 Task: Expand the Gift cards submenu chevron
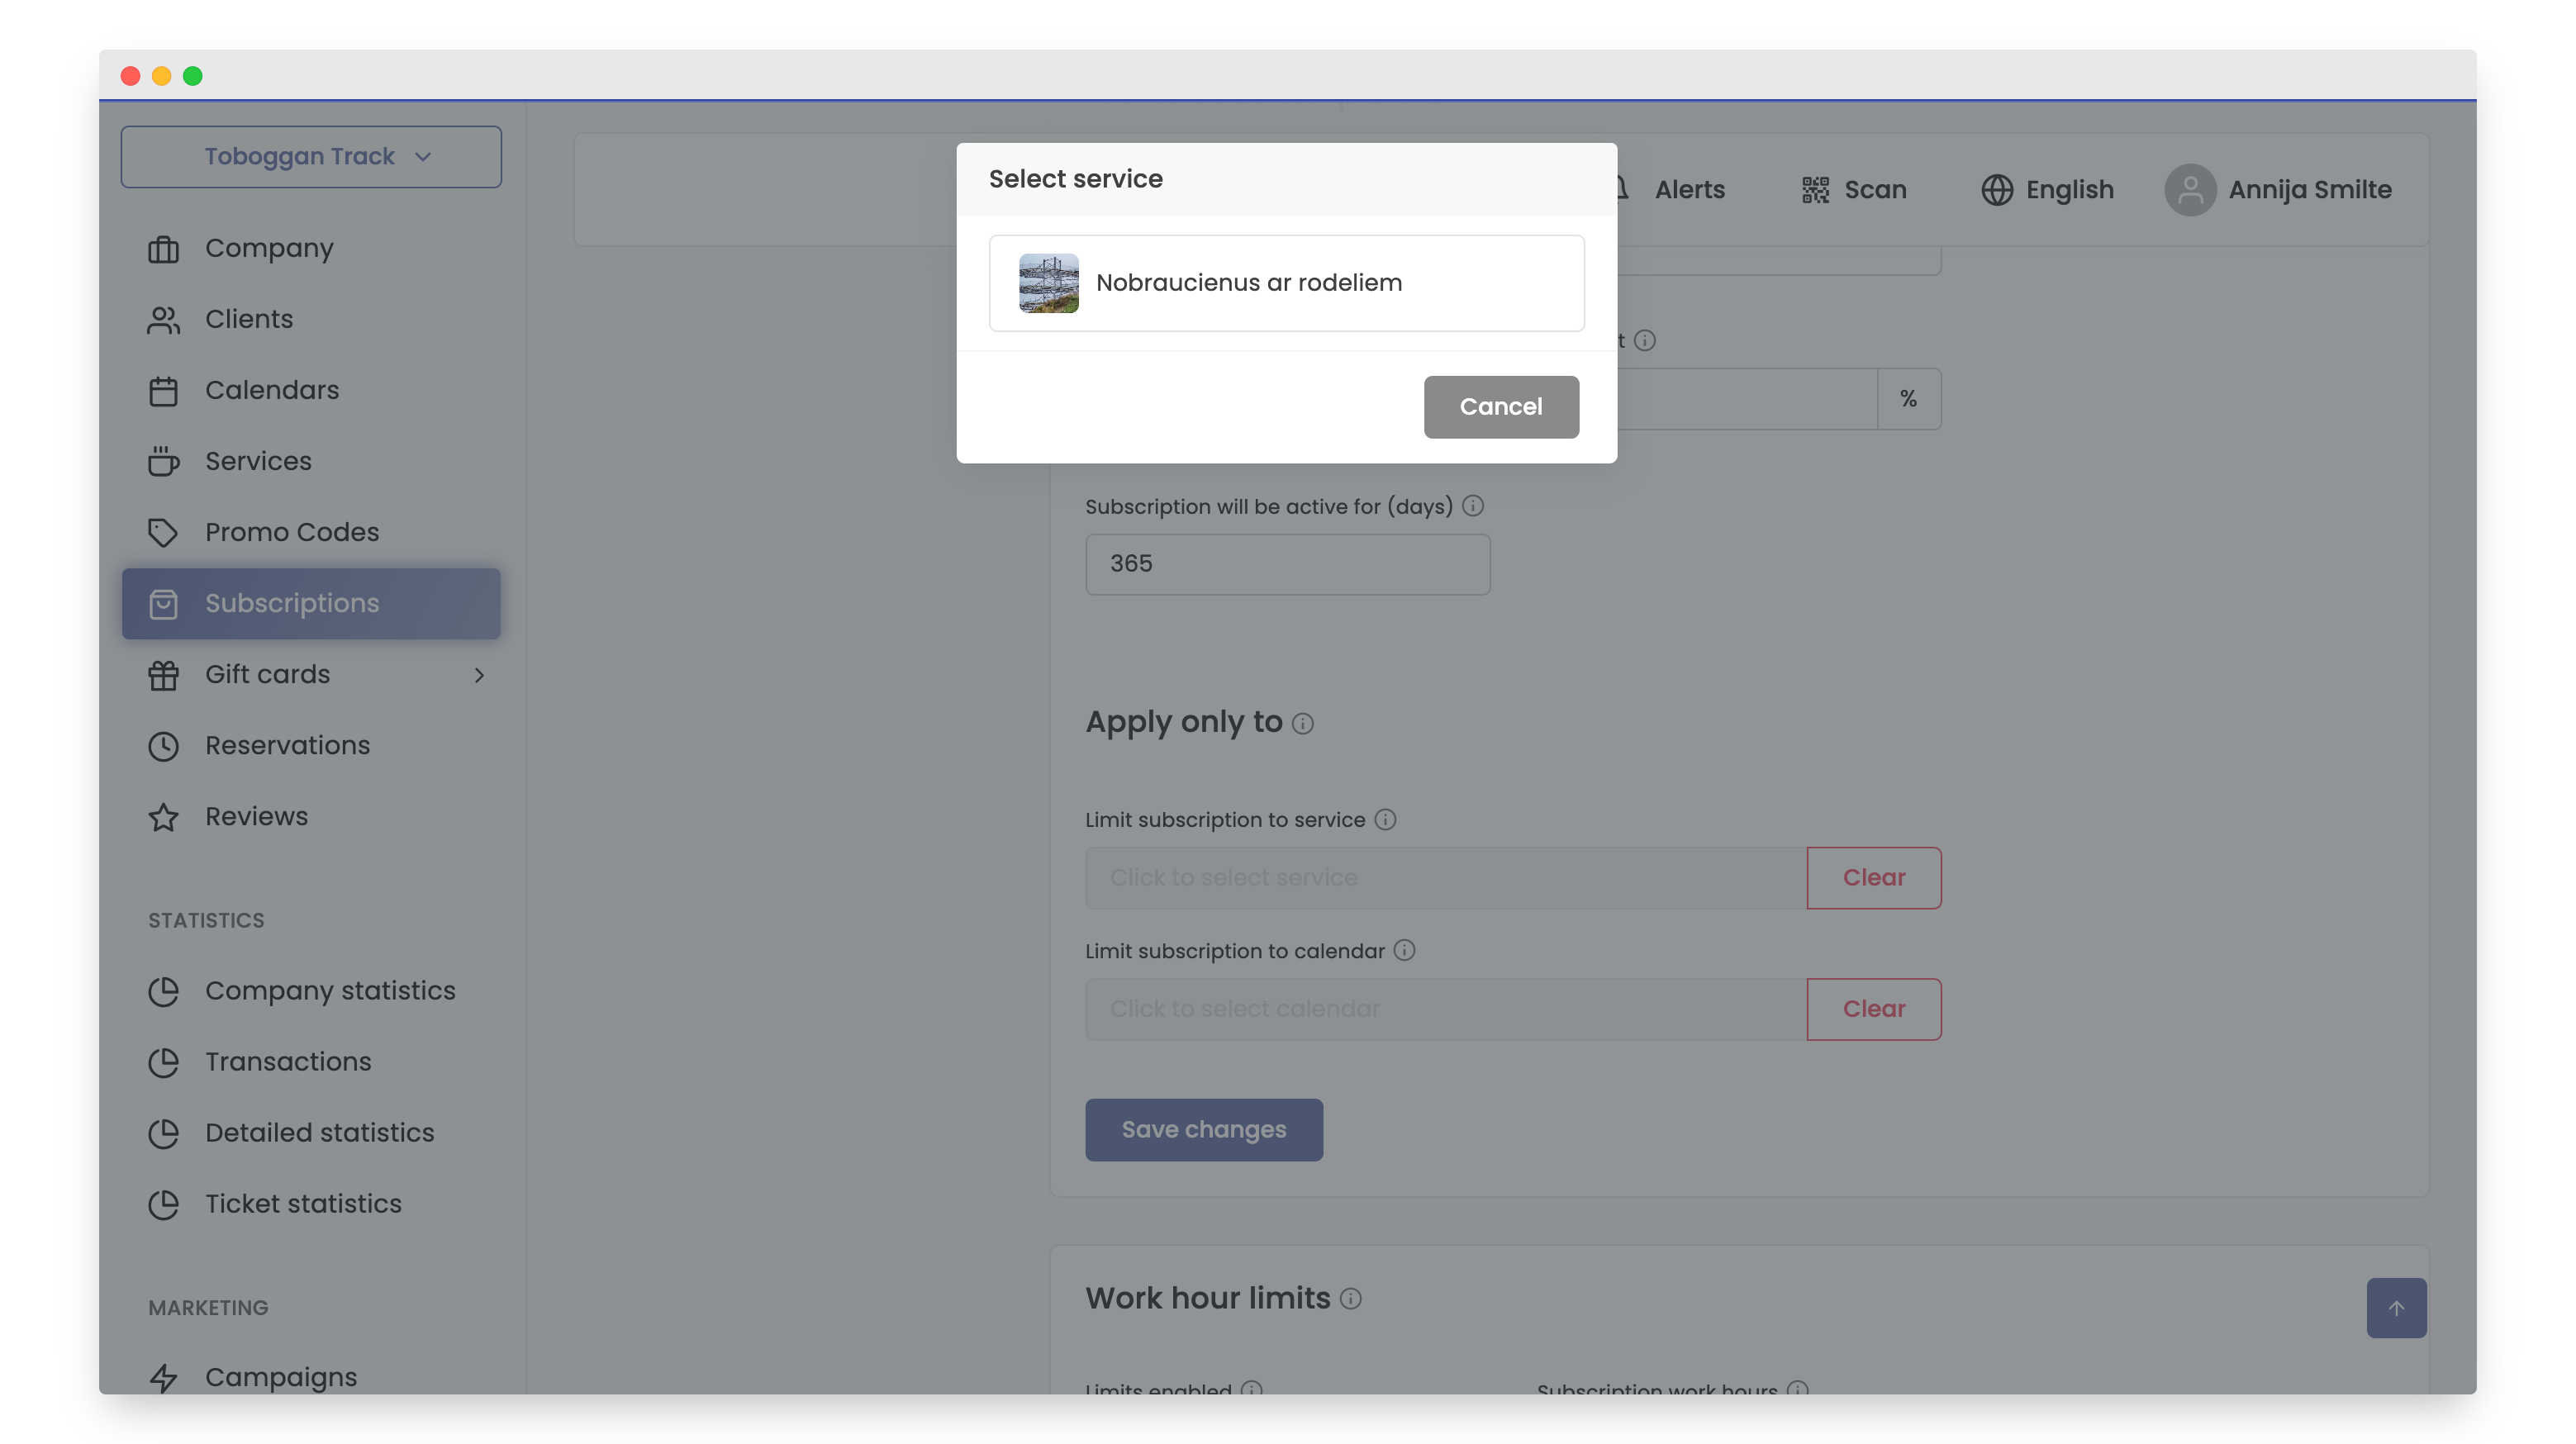point(479,675)
